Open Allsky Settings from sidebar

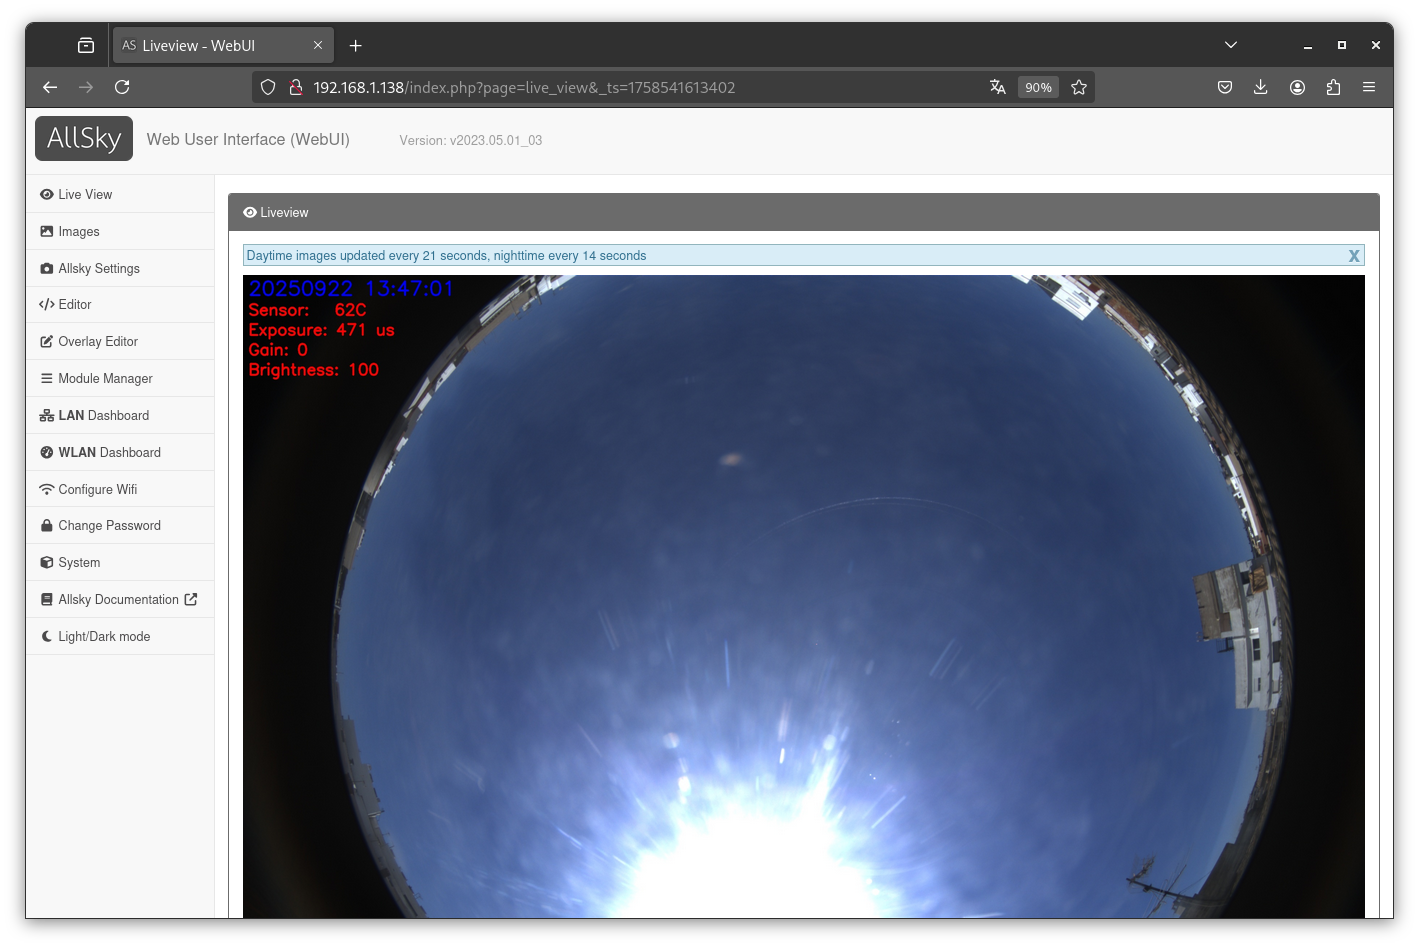point(99,268)
